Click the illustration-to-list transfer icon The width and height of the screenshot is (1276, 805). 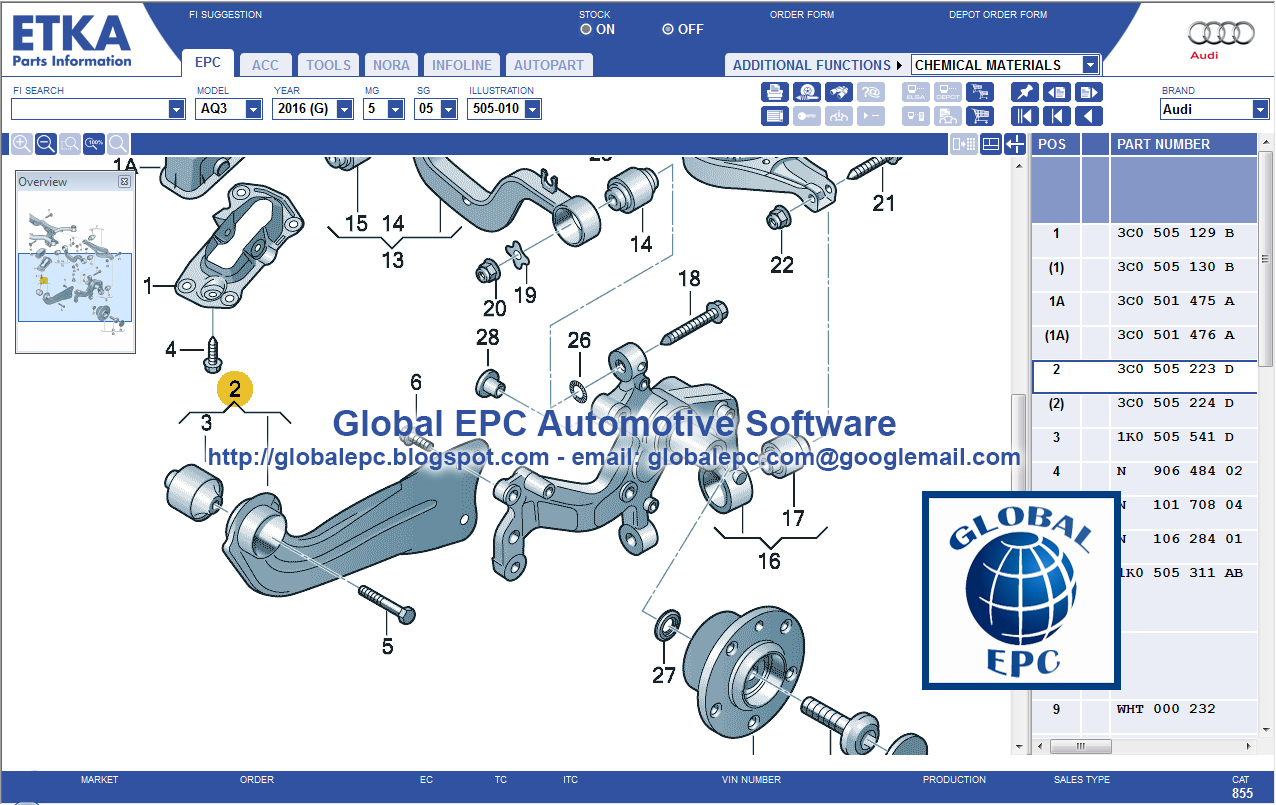pyautogui.click(x=964, y=144)
